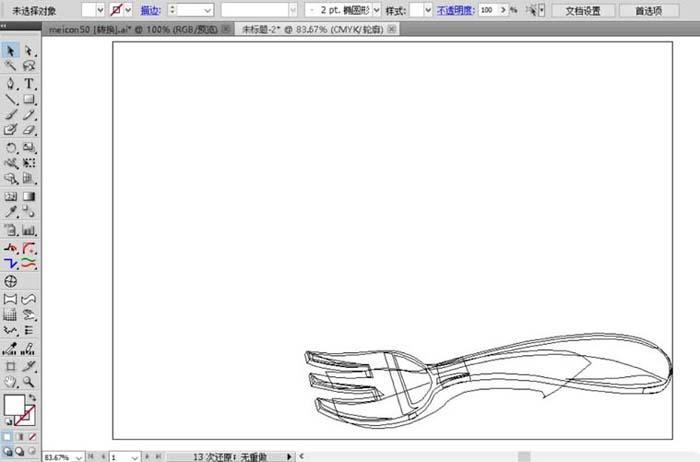This screenshot has width=700, height=462.
Task: Select the Hand tool
Action: [11, 381]
